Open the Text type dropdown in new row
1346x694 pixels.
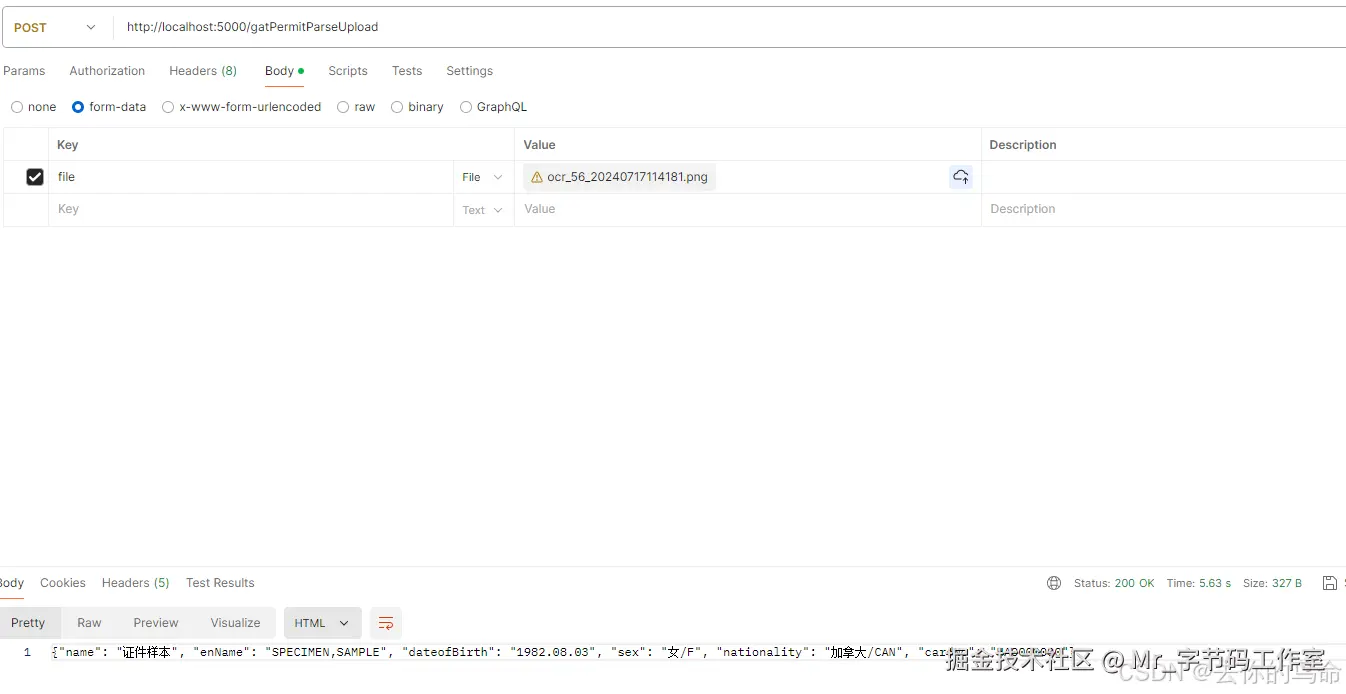coord(483,210)
